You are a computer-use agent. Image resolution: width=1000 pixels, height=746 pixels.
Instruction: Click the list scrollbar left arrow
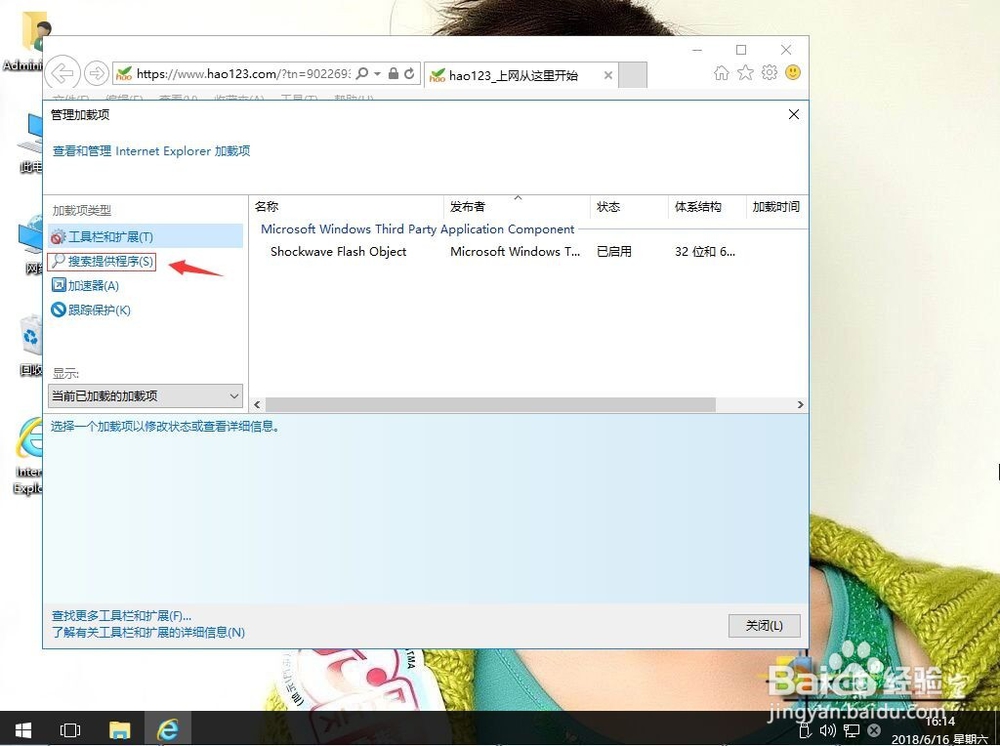[257, 405]
